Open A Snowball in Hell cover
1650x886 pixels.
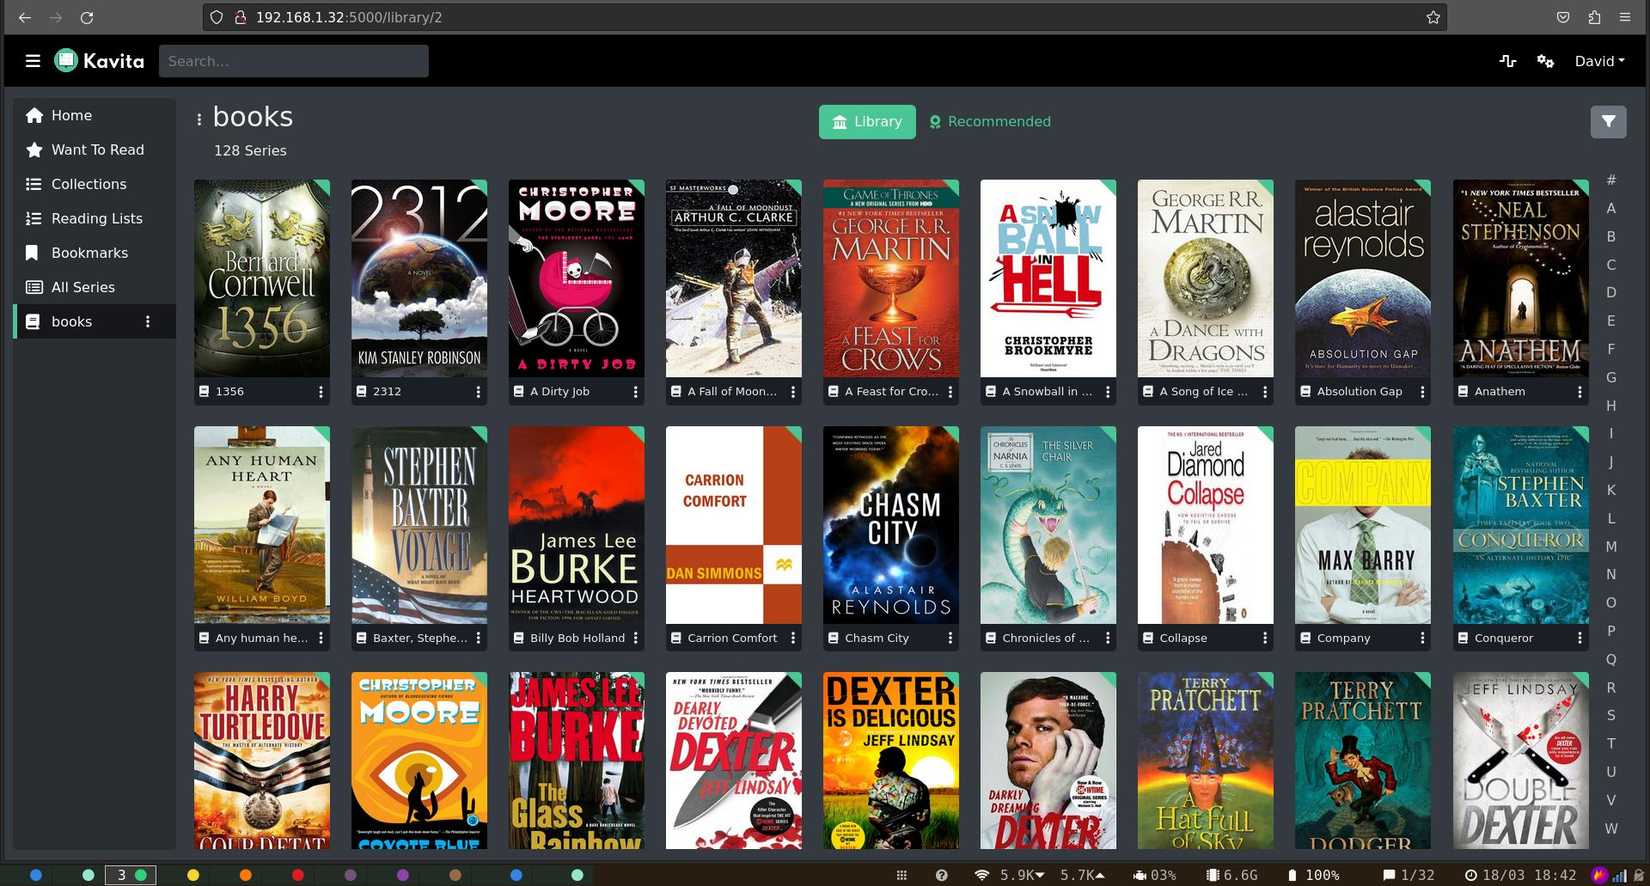point(1048,278)
